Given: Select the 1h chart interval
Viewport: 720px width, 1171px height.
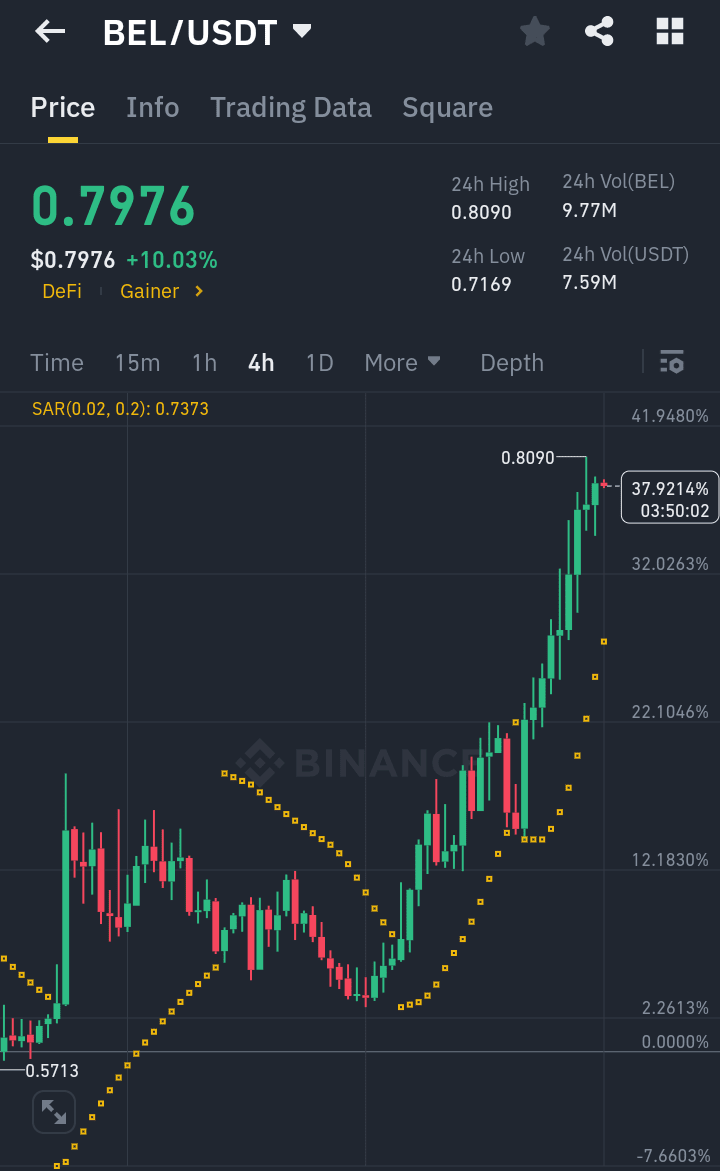Looking at the screenshot, I should [x=204, y=363].
